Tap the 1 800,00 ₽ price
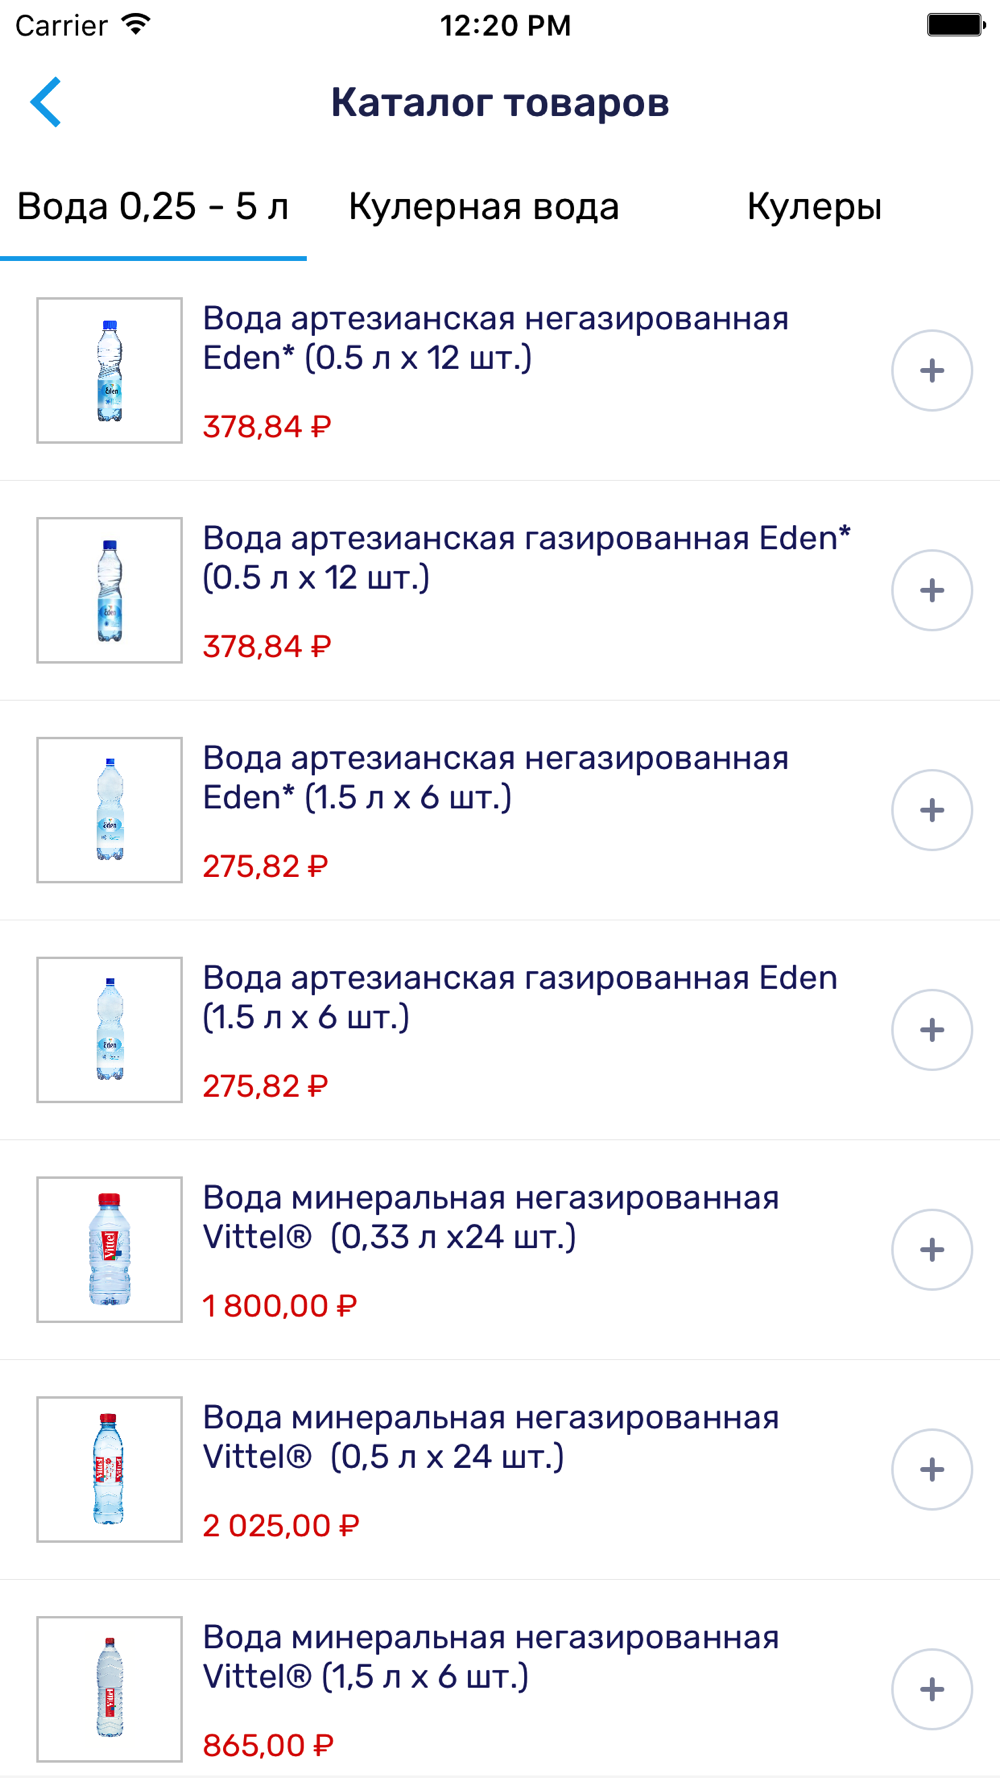Image resolution: width=1000 pixels, height=1778 pixels. [x=279, y=1306]
